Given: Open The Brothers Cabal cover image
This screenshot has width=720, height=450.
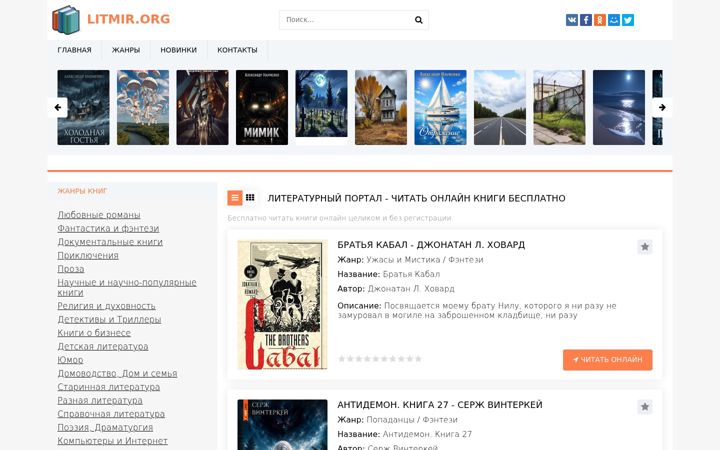Looking at the screenshot, I should click(282, 305).
